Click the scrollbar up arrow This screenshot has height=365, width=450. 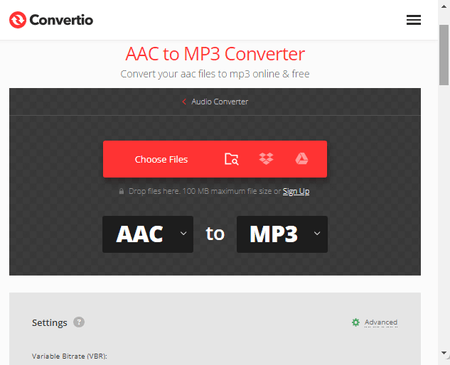pyautogui.click(x=444, y=6)
